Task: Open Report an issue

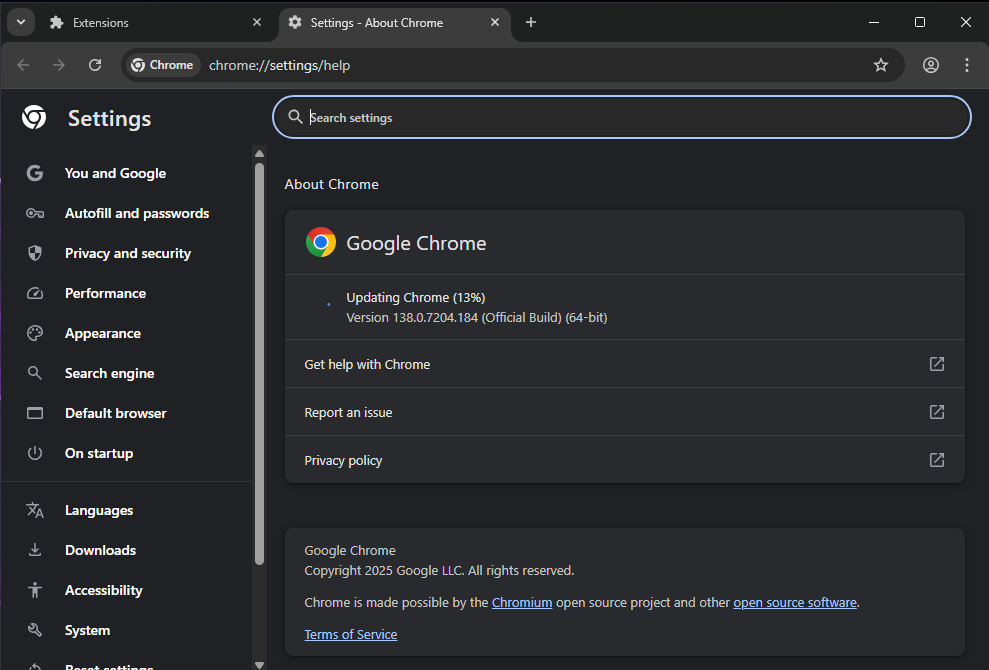Action: (x=625, y=412)
